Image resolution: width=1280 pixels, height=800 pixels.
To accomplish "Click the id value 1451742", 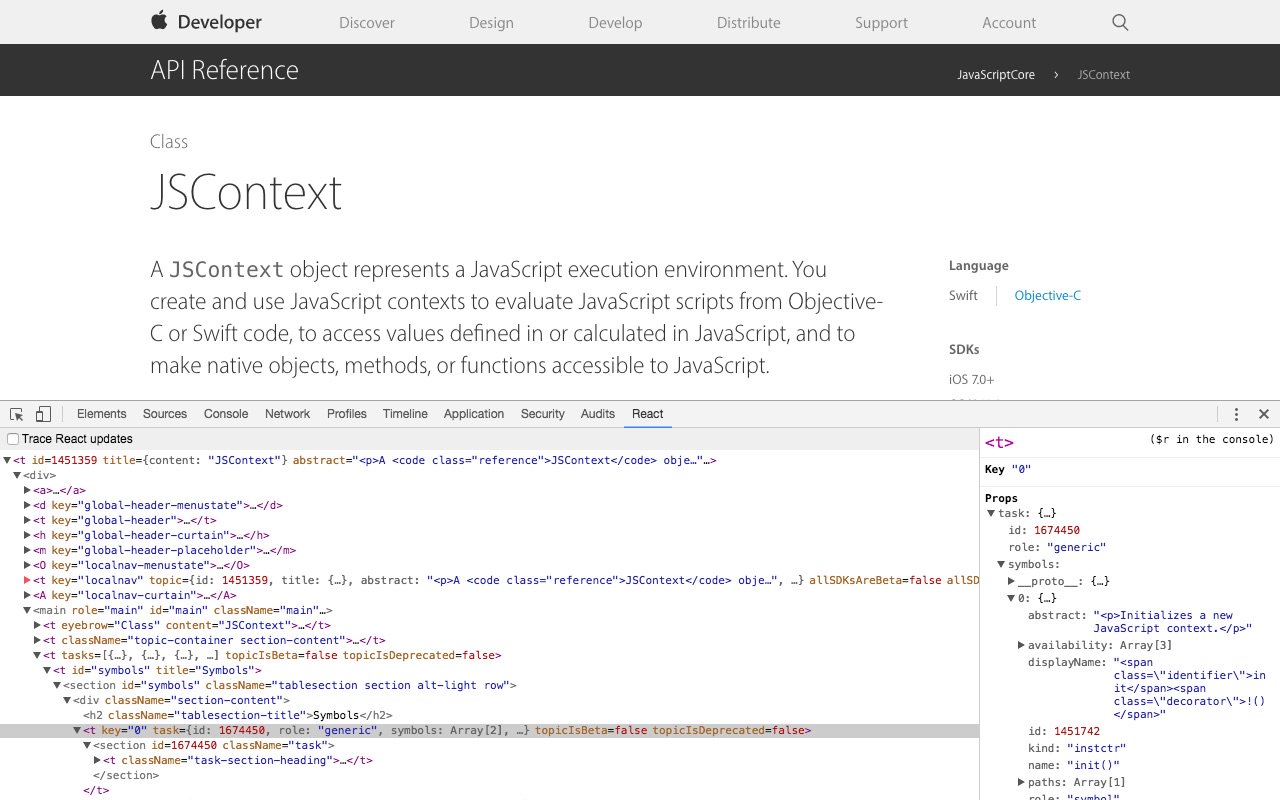I will click(1077, 731).
